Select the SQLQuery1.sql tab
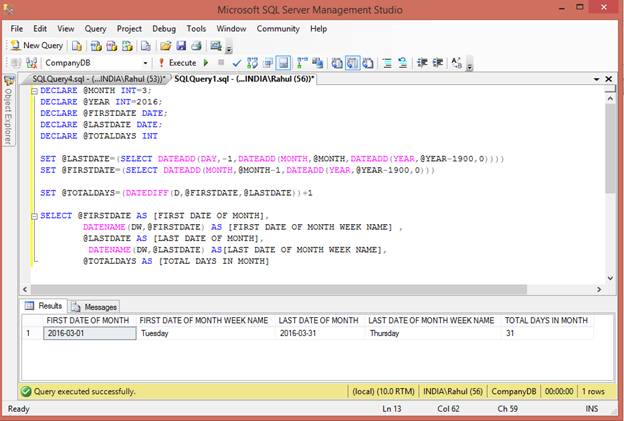This screenshot has width=624, height=421. pos(244,79)
